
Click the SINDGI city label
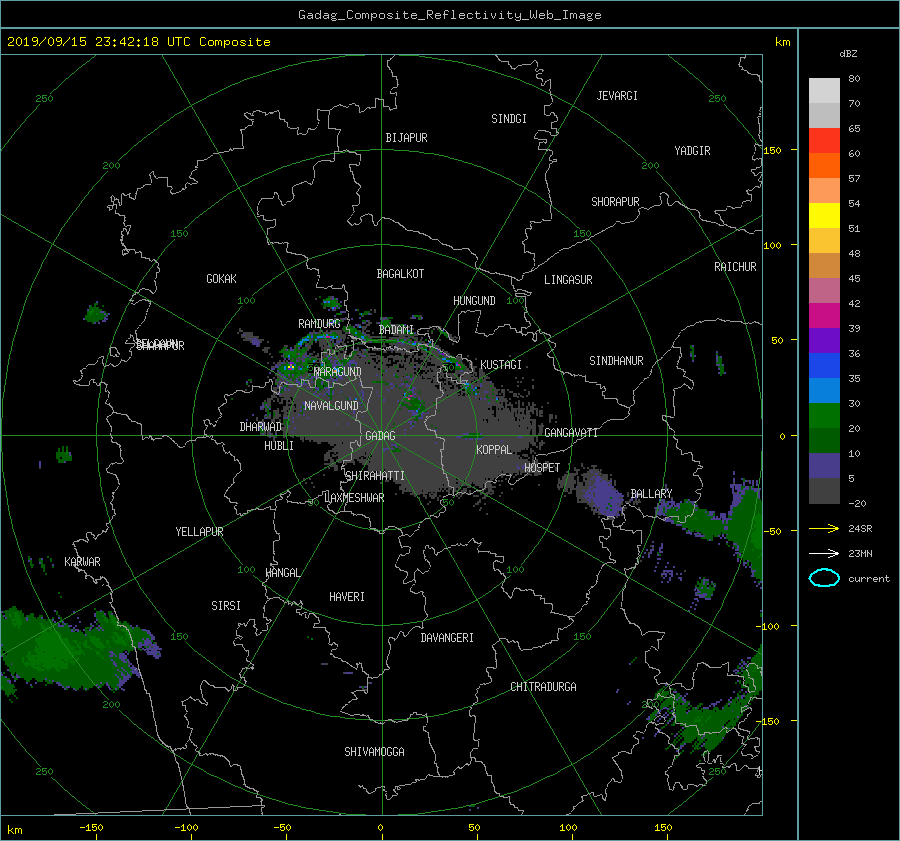[509, 119]
